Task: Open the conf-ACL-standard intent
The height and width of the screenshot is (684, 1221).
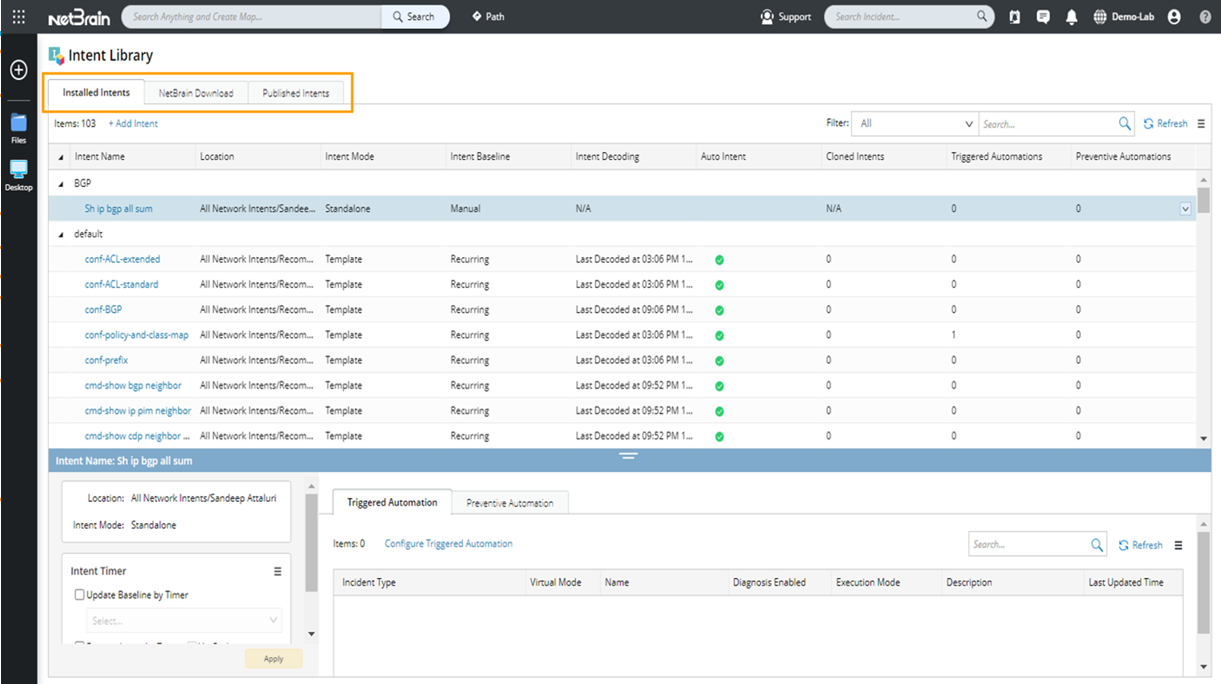Action: tap(121, 285)
